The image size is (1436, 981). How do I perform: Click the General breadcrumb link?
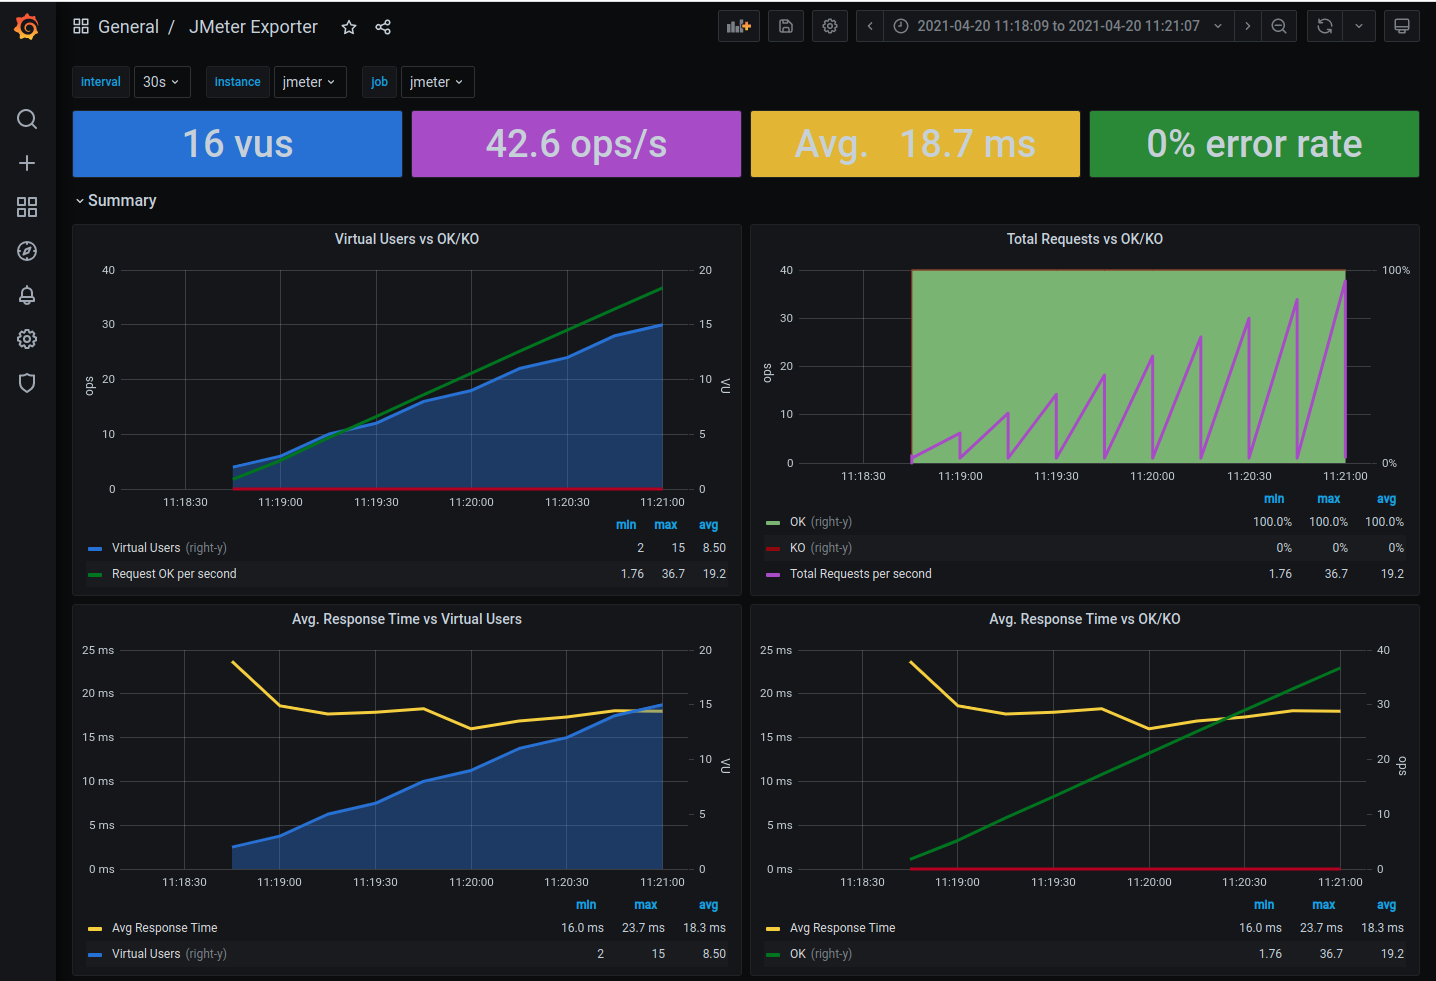pyautogui.click(x=128, y=27)
